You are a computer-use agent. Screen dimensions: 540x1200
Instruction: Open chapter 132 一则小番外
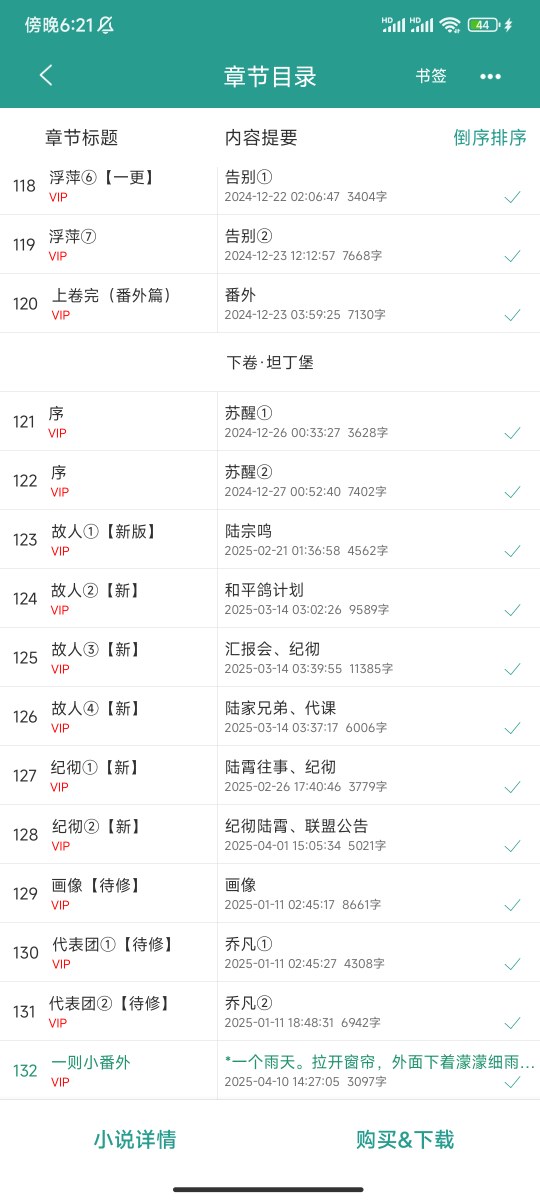tap(270, 1071)
